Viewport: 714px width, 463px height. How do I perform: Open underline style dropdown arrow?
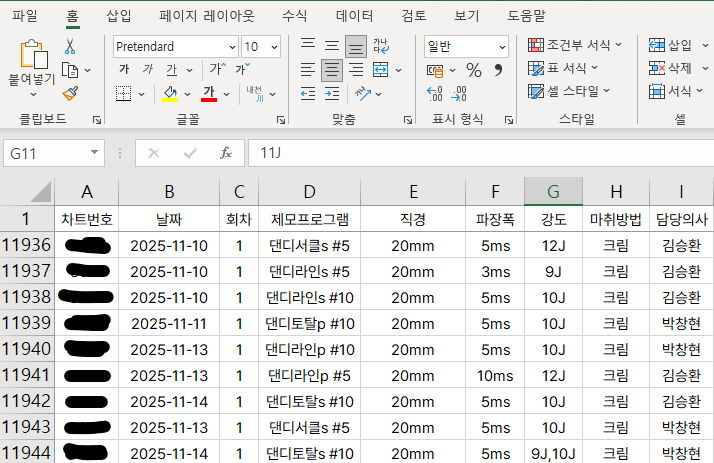pyautogui.click(x=189, y=70)
